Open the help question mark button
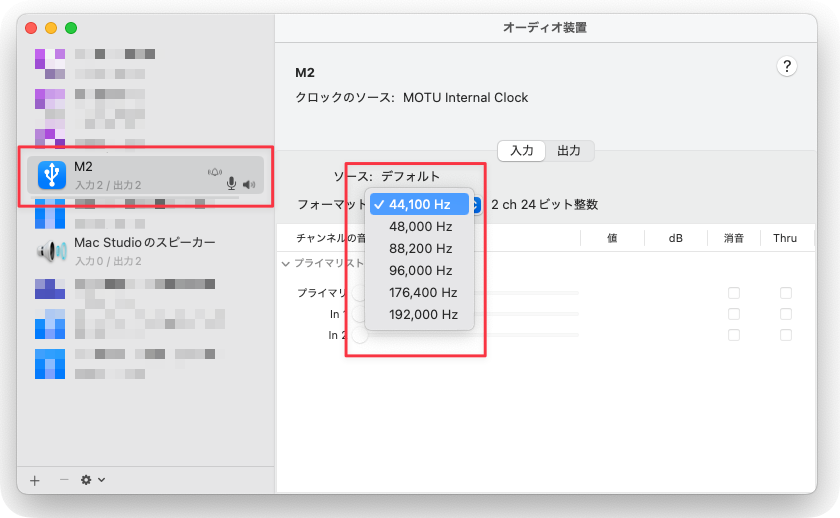The width and height of the screenshot is (840, 518). click(x=786, y=66)
